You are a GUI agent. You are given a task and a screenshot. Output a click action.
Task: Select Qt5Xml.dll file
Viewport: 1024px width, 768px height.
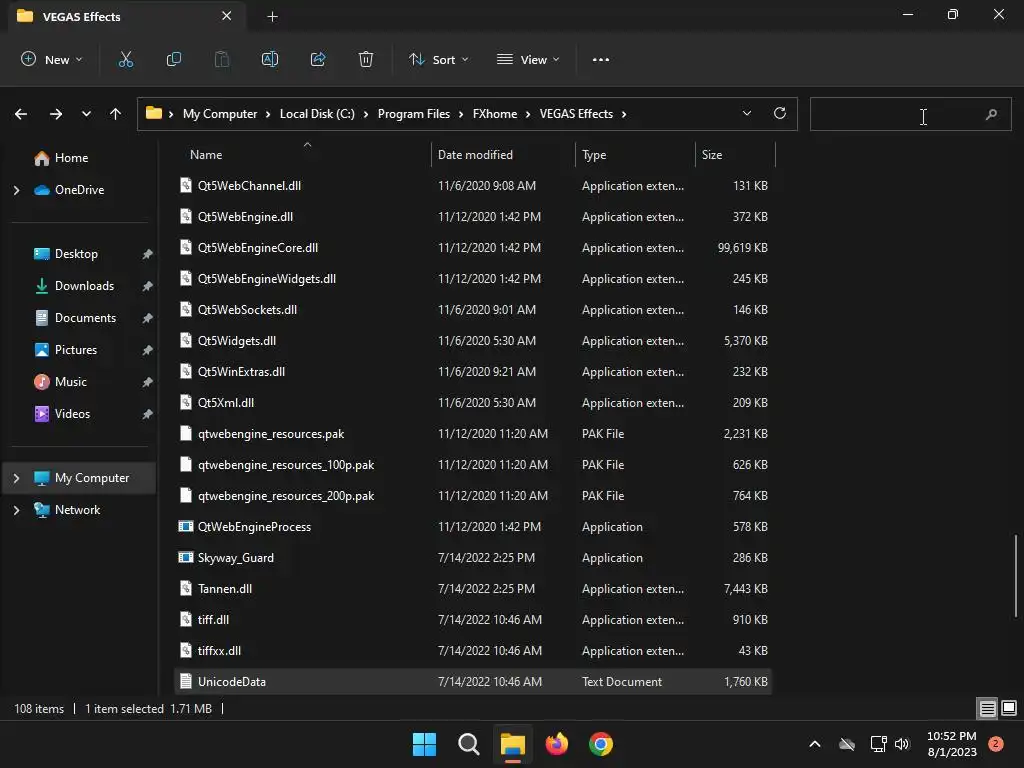tap(473, 403)
